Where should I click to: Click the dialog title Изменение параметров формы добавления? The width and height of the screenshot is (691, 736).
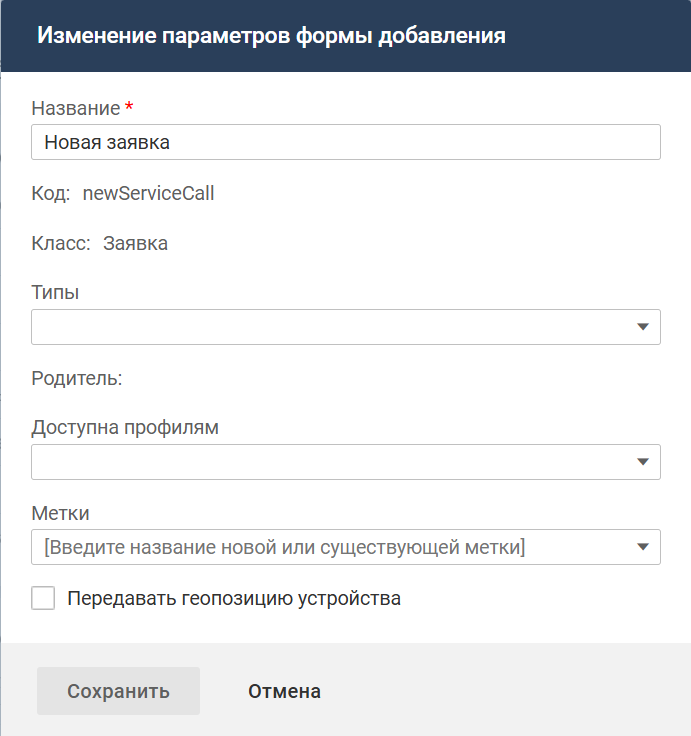tap(271, 36)
